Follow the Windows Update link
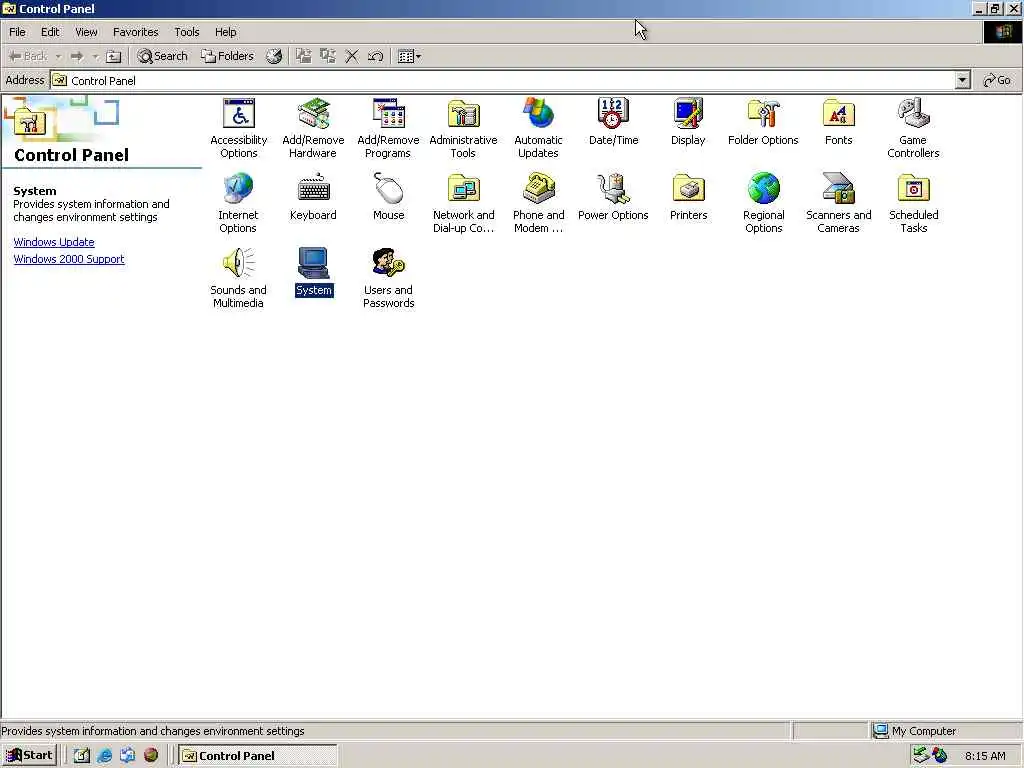Viewport: 1024px width, 768px height. pos(54,242)
